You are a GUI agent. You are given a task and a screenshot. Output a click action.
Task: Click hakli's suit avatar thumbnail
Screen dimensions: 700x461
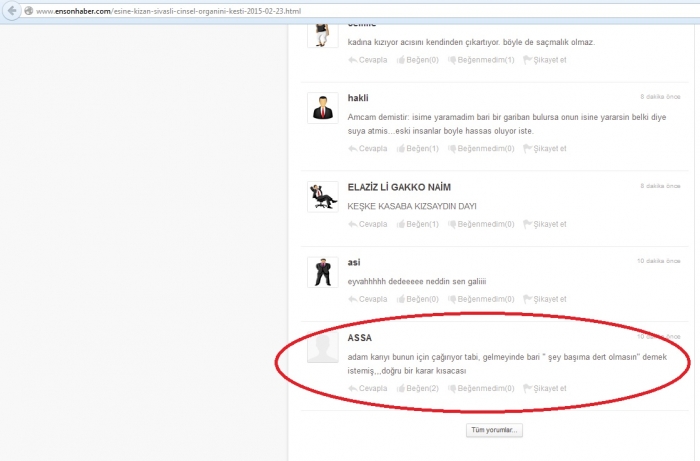coord(323,107)
